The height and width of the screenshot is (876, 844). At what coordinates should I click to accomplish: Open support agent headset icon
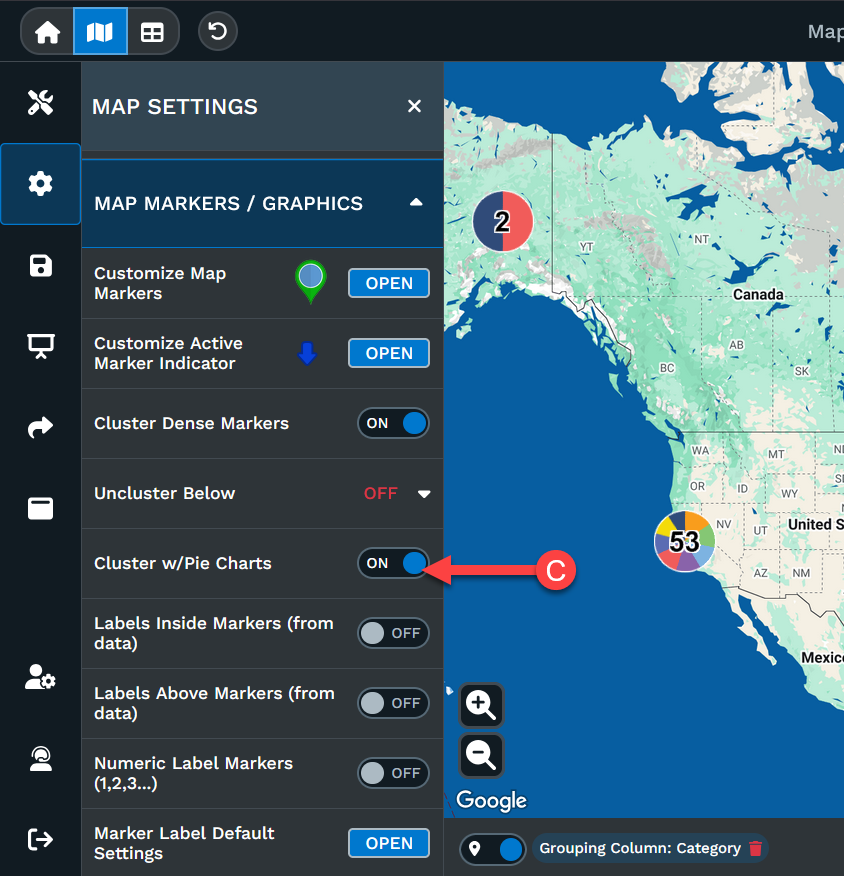click(x=40, y=759)
